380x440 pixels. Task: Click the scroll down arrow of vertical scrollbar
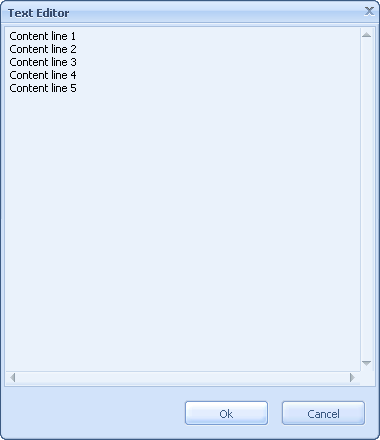[x=367, y=363]
